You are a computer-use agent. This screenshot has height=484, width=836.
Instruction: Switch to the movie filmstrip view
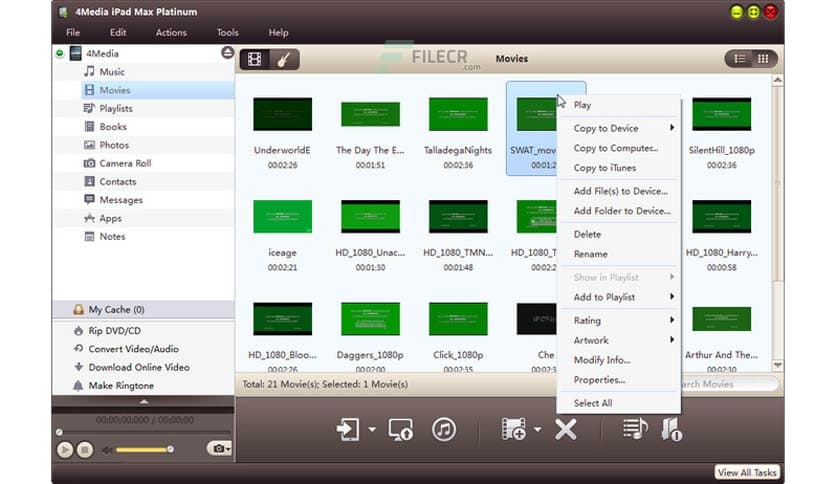pos(255,59)
